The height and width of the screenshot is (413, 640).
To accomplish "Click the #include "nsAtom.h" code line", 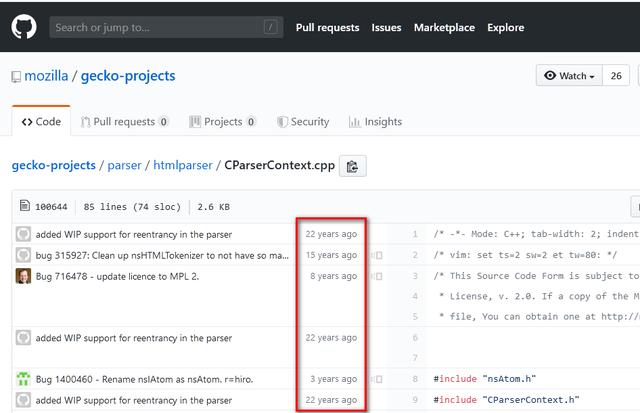I will (484, 379).
